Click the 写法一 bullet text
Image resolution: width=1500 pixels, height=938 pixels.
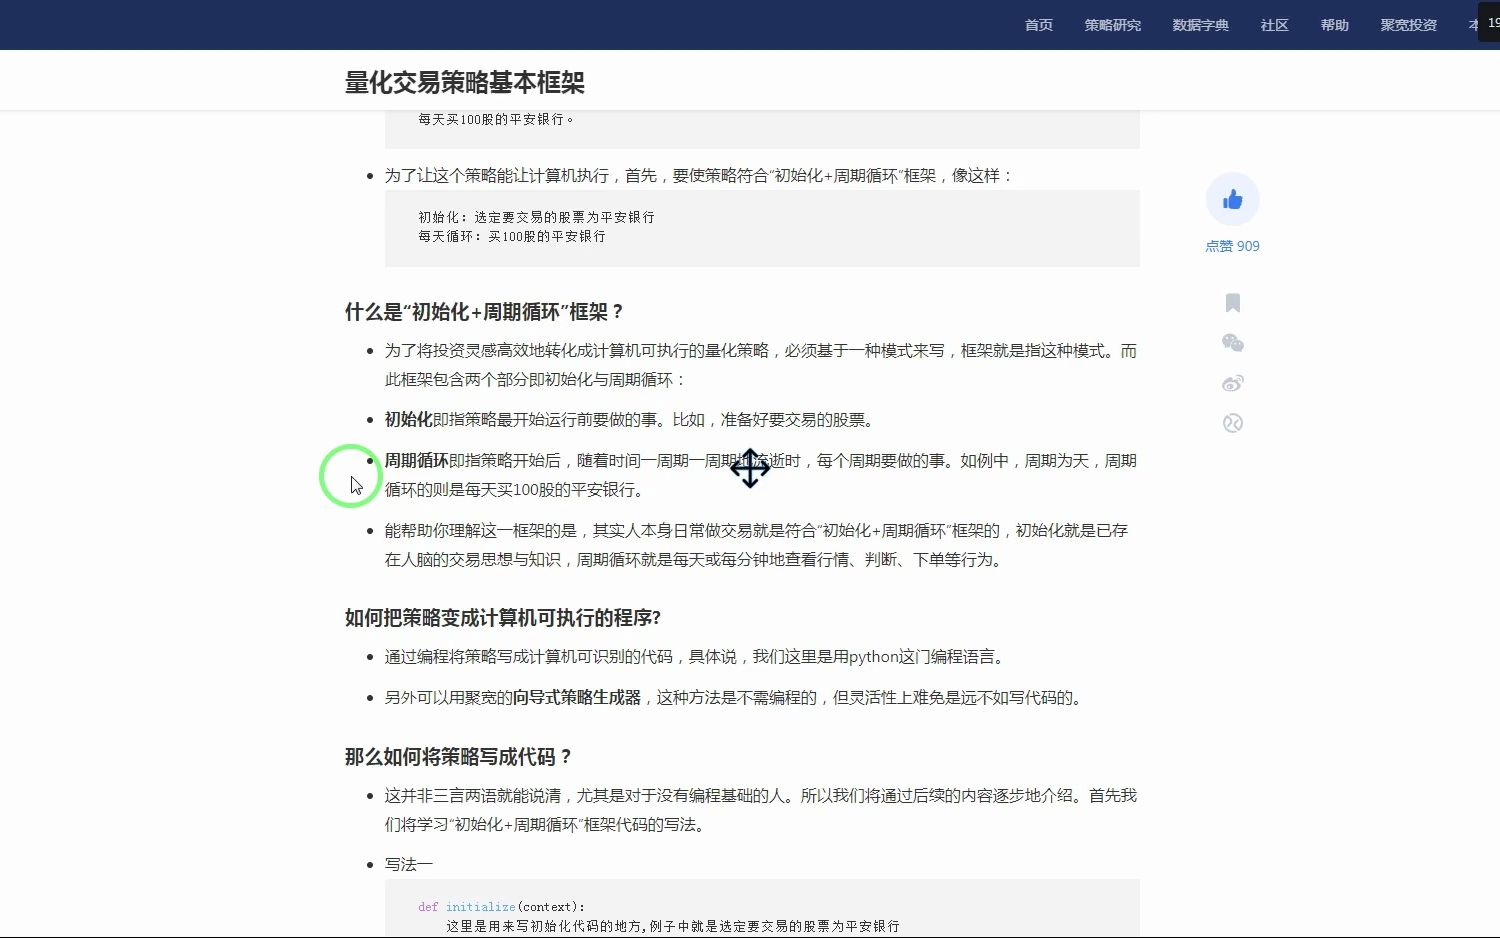tap(408, 864)
